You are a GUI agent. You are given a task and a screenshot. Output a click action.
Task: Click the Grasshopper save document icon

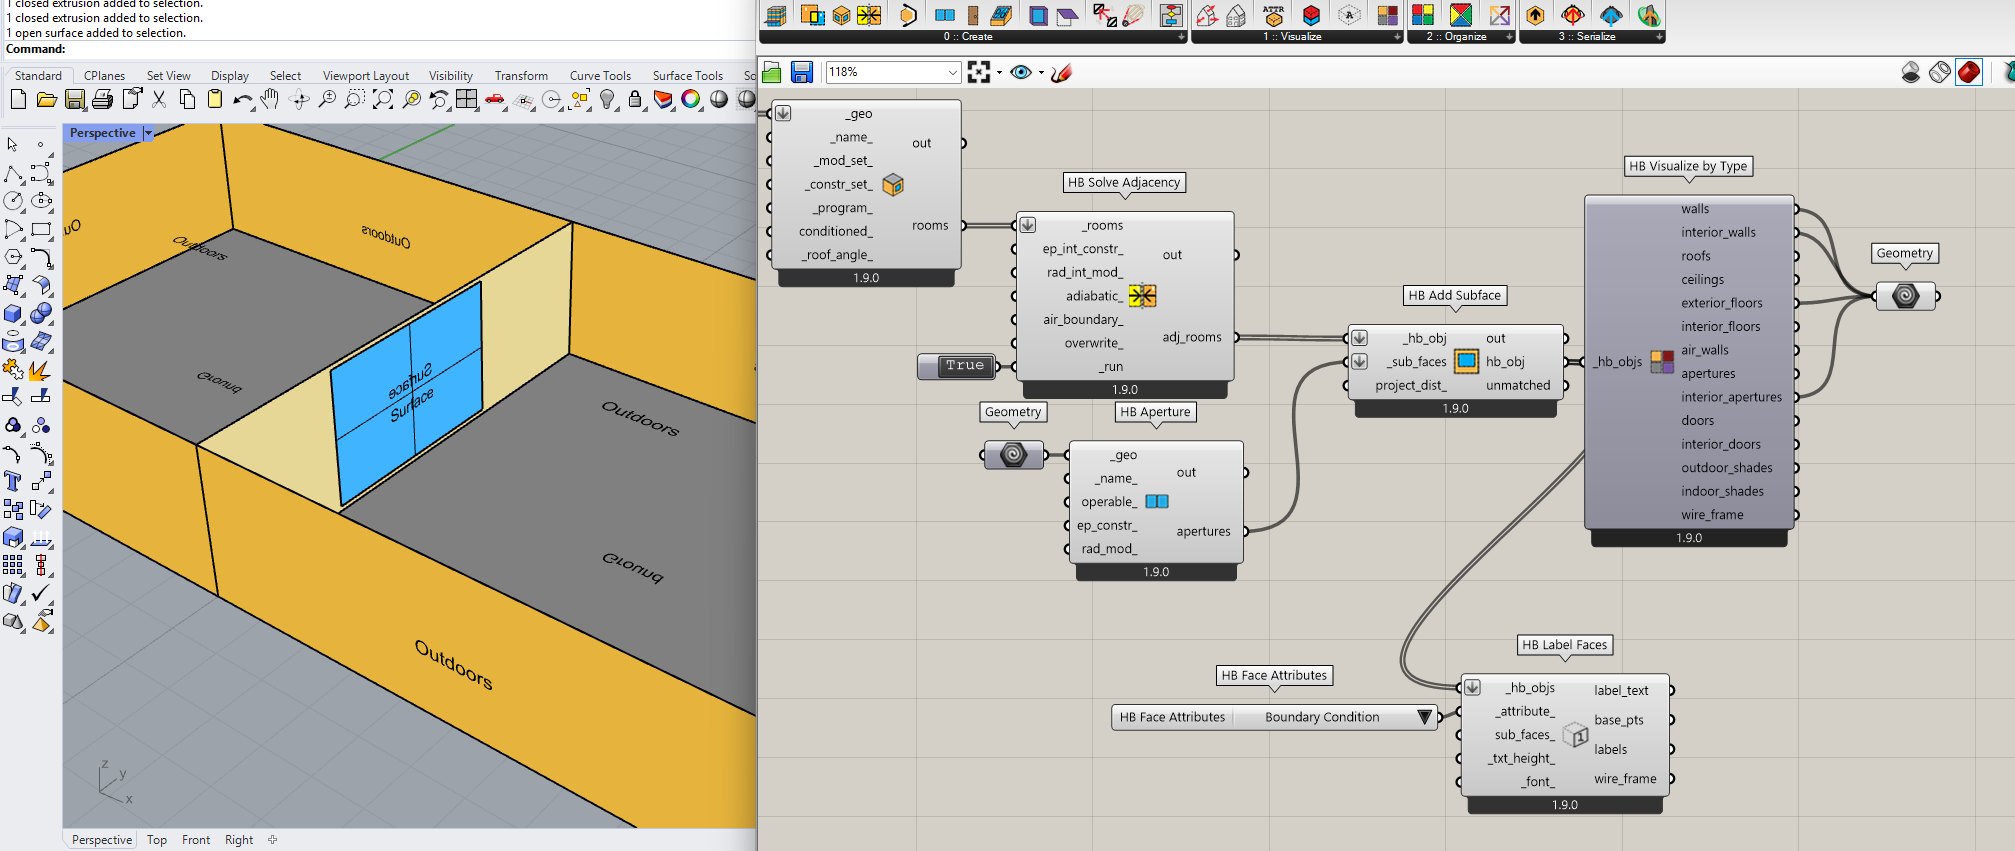[801, 72]
